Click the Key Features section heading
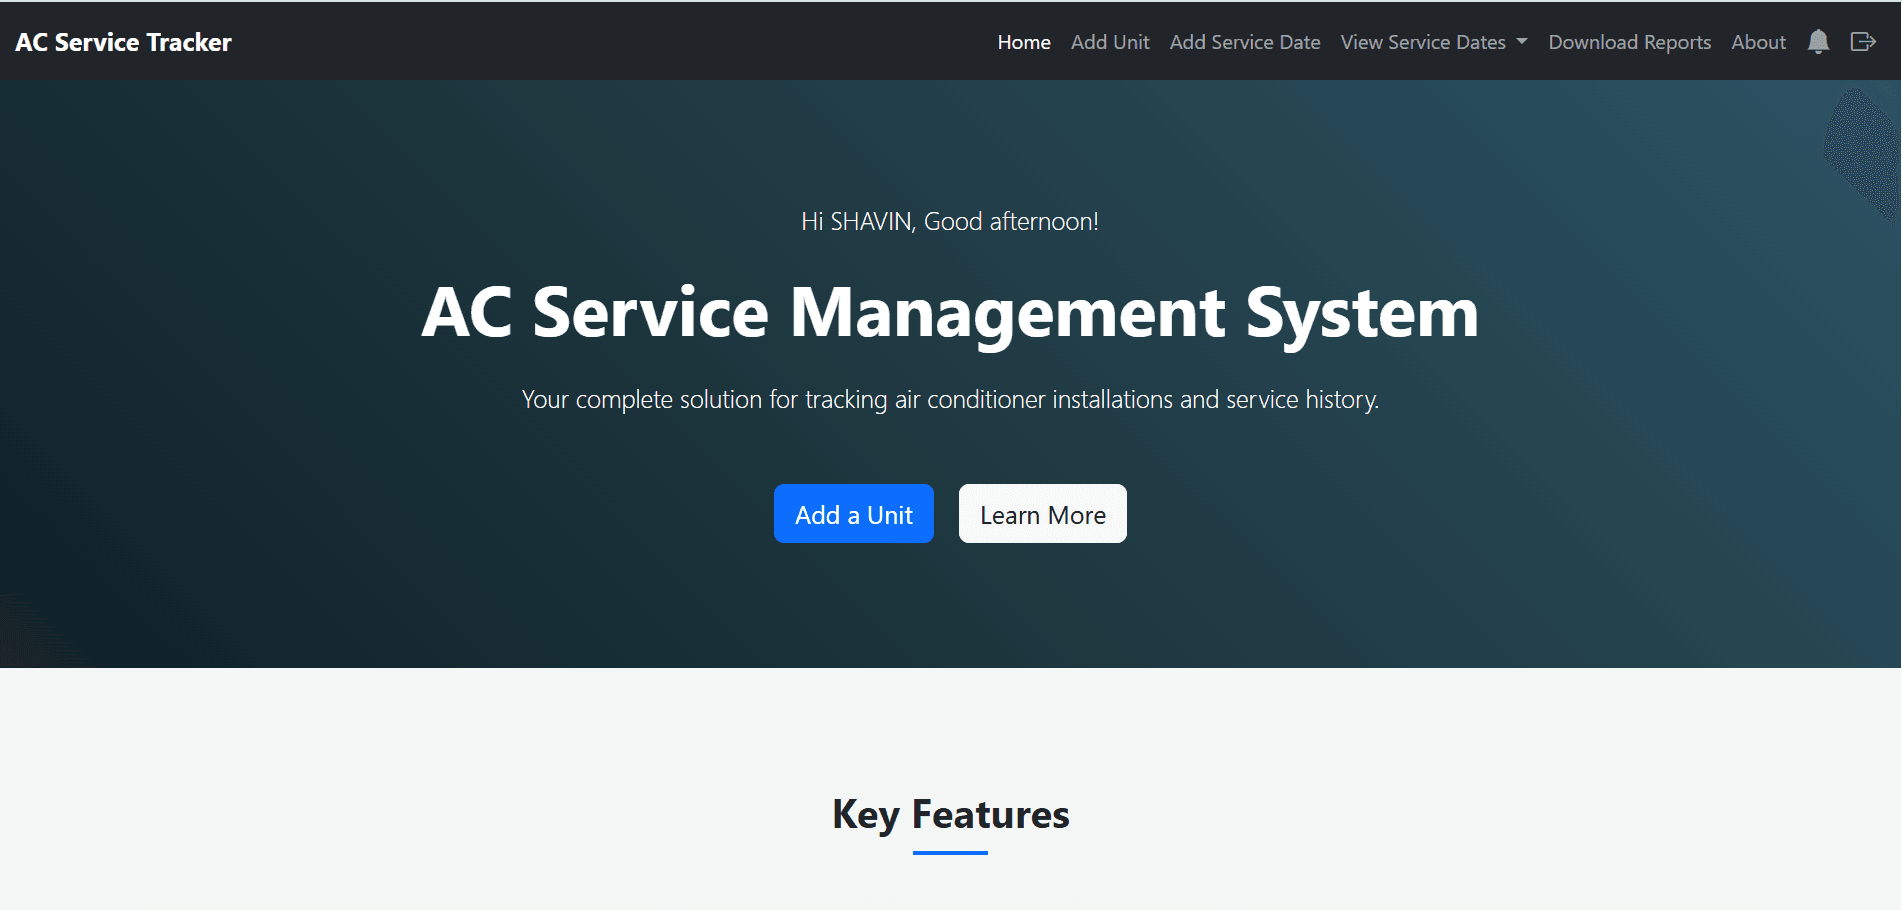Viewport: 1902px width, 910px height. (x=949, y=814)
